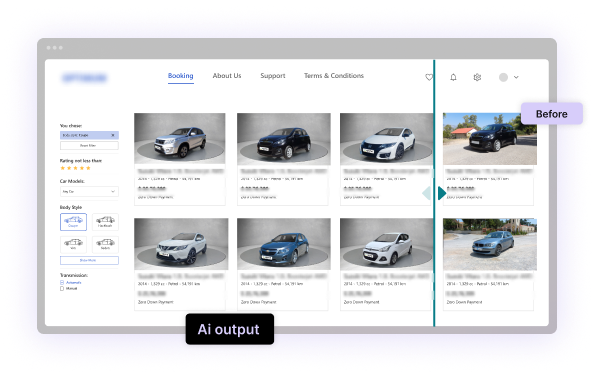Go to the Support tab
Screen dimensions: 594x374
coord(273,76)
